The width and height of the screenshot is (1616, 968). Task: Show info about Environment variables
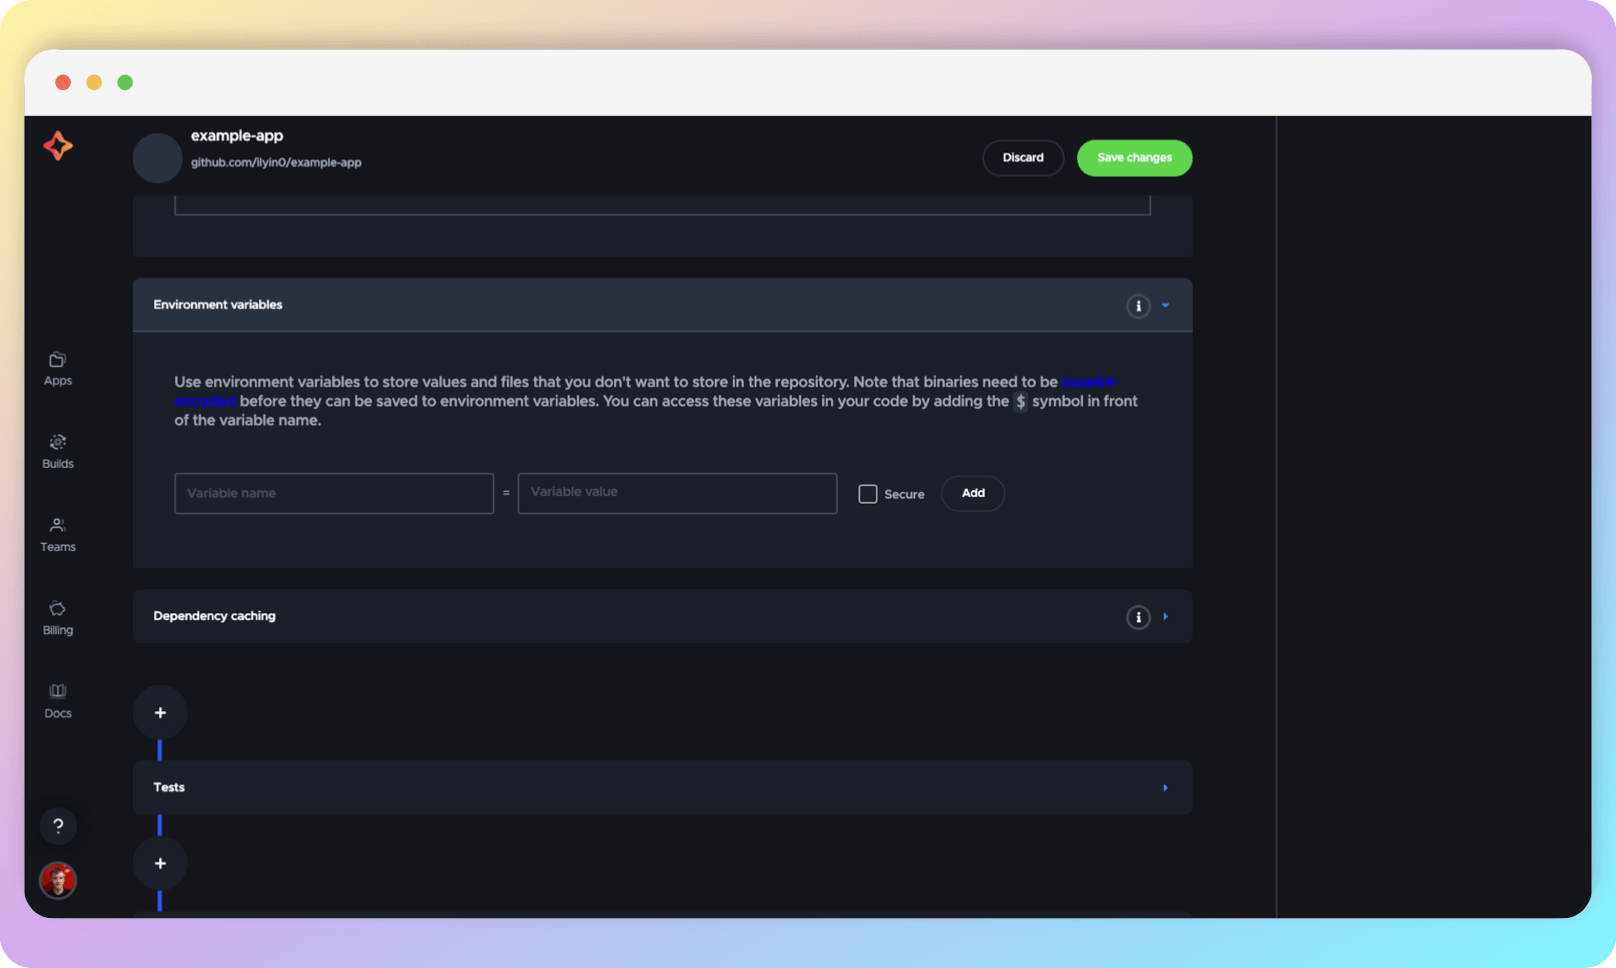coord(1138,306)
